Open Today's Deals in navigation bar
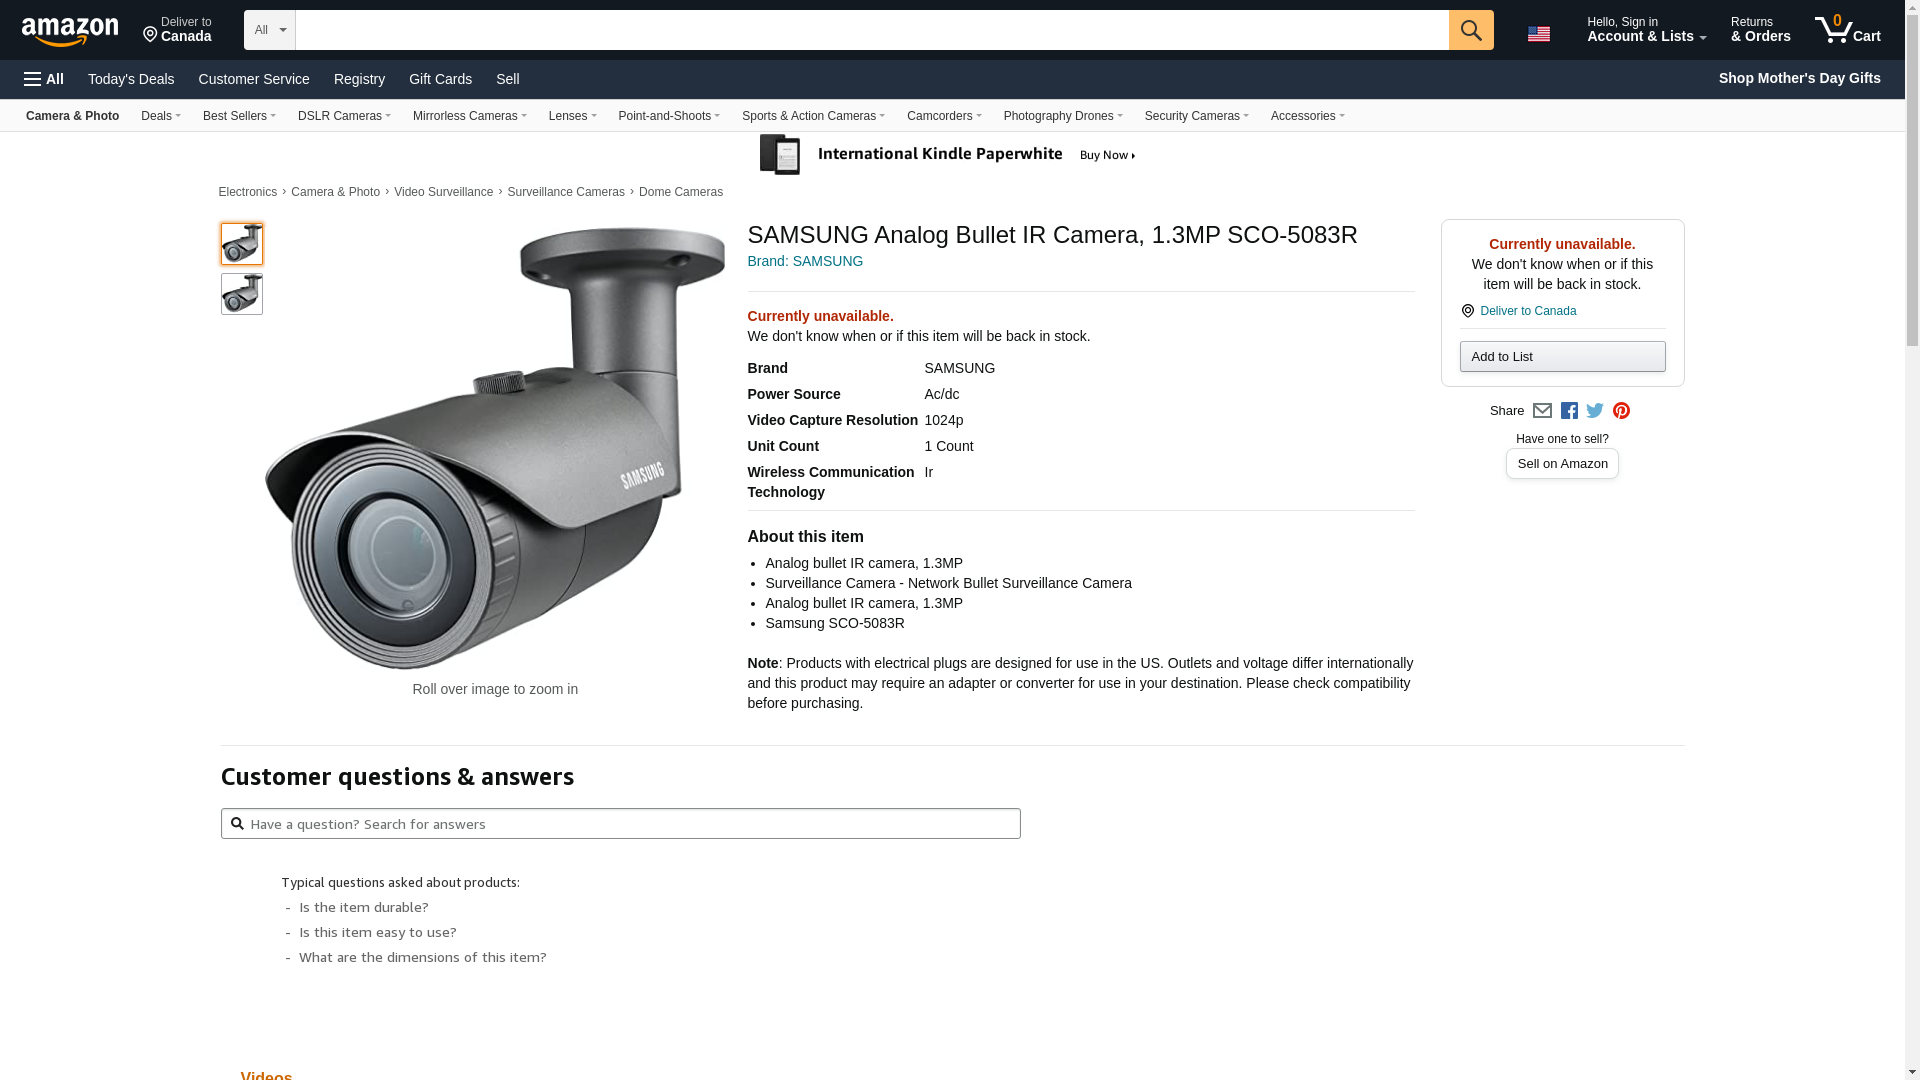Viewport: 1920px width, 1080px height. click(x=131, y=79)
